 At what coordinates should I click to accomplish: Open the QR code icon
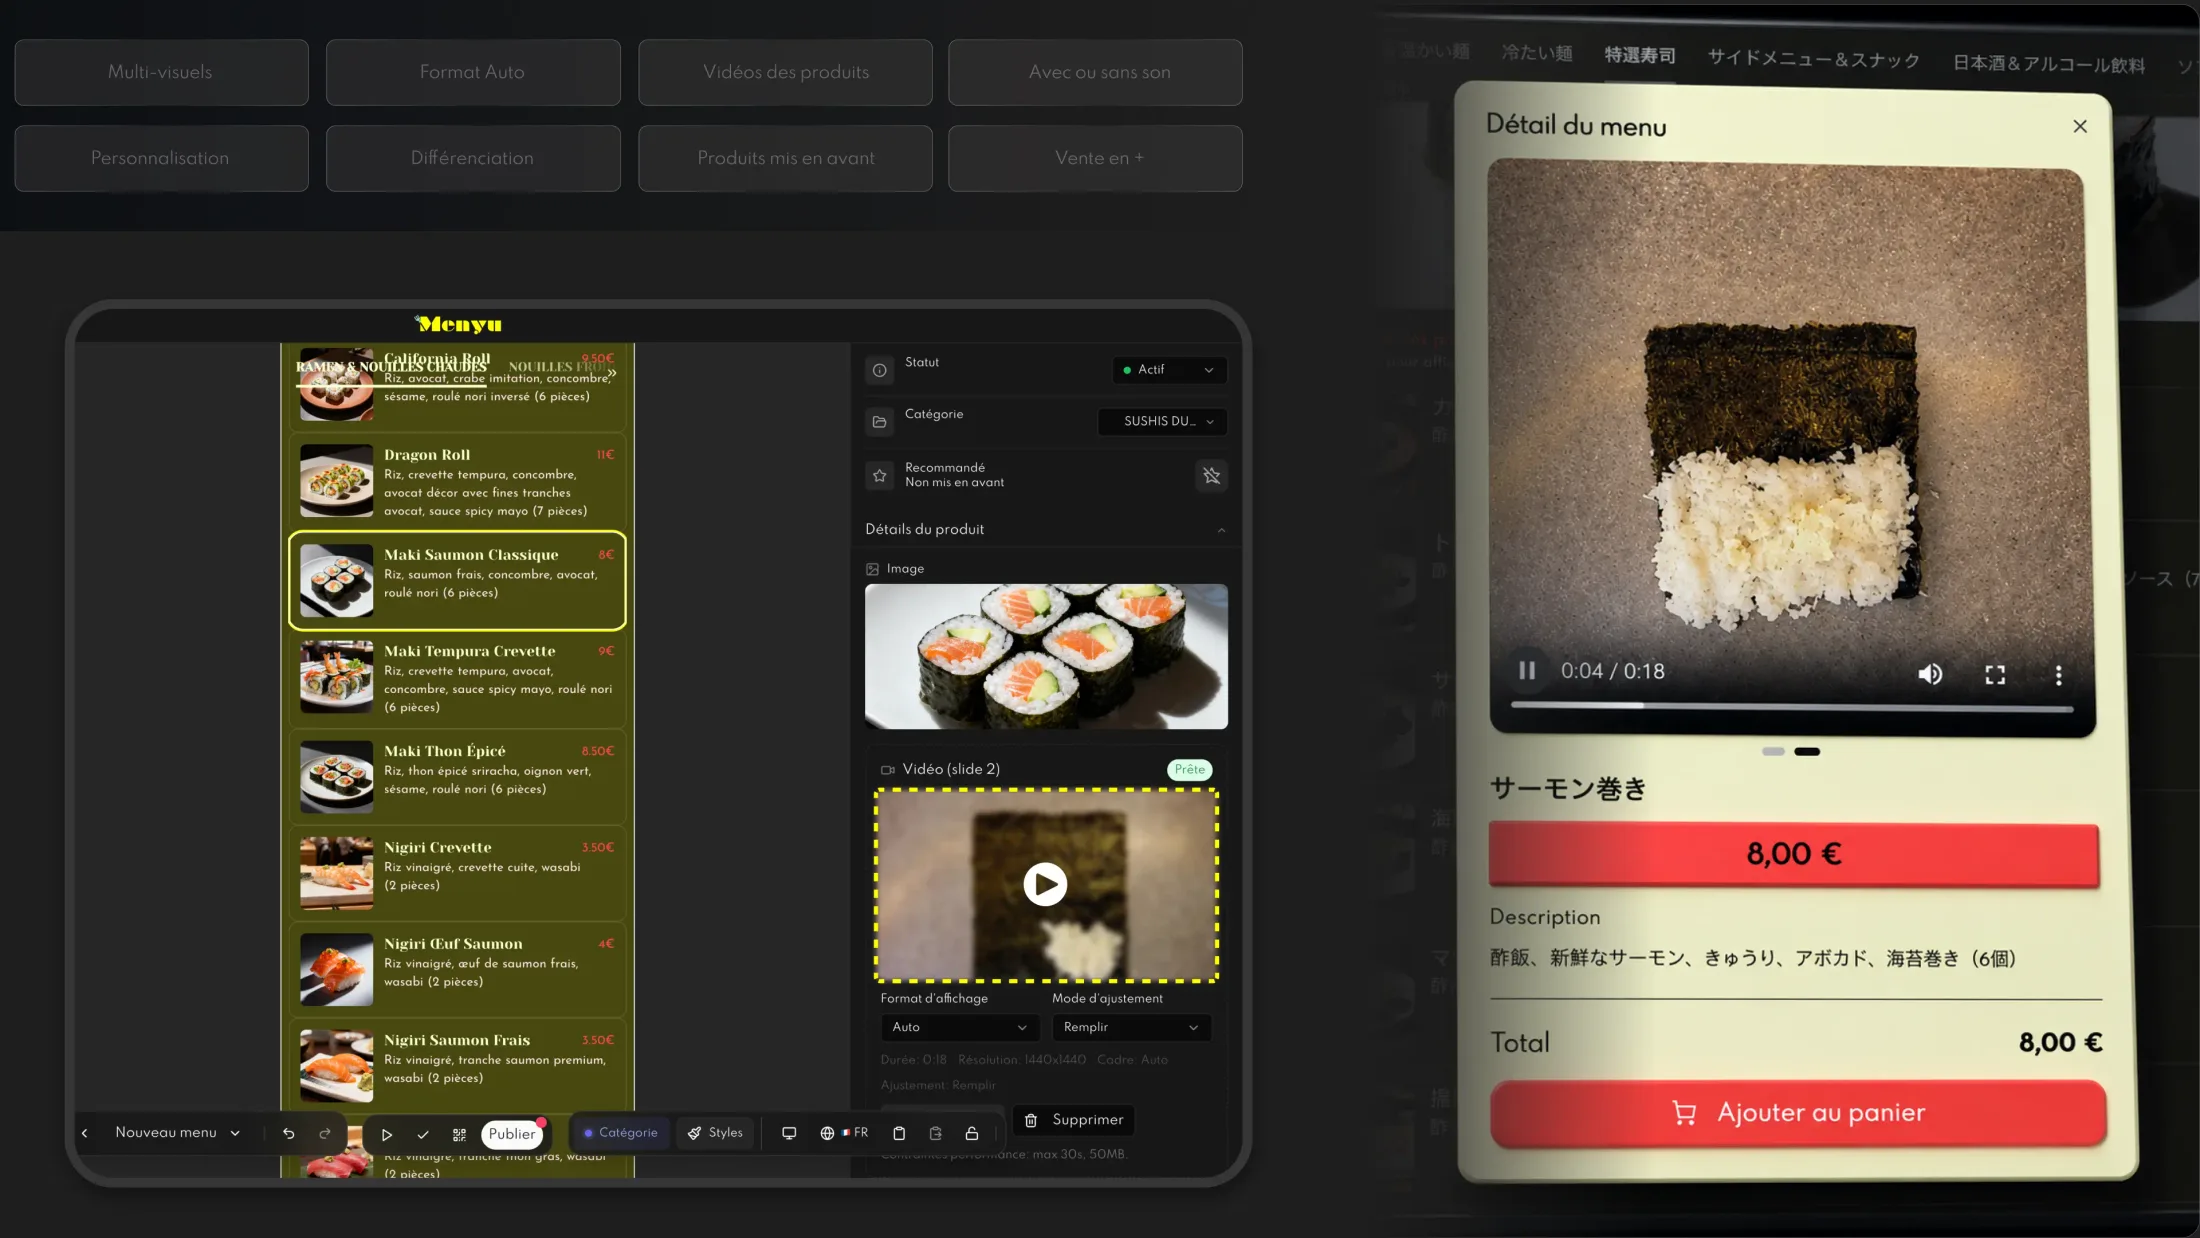tap(459, 1134)
